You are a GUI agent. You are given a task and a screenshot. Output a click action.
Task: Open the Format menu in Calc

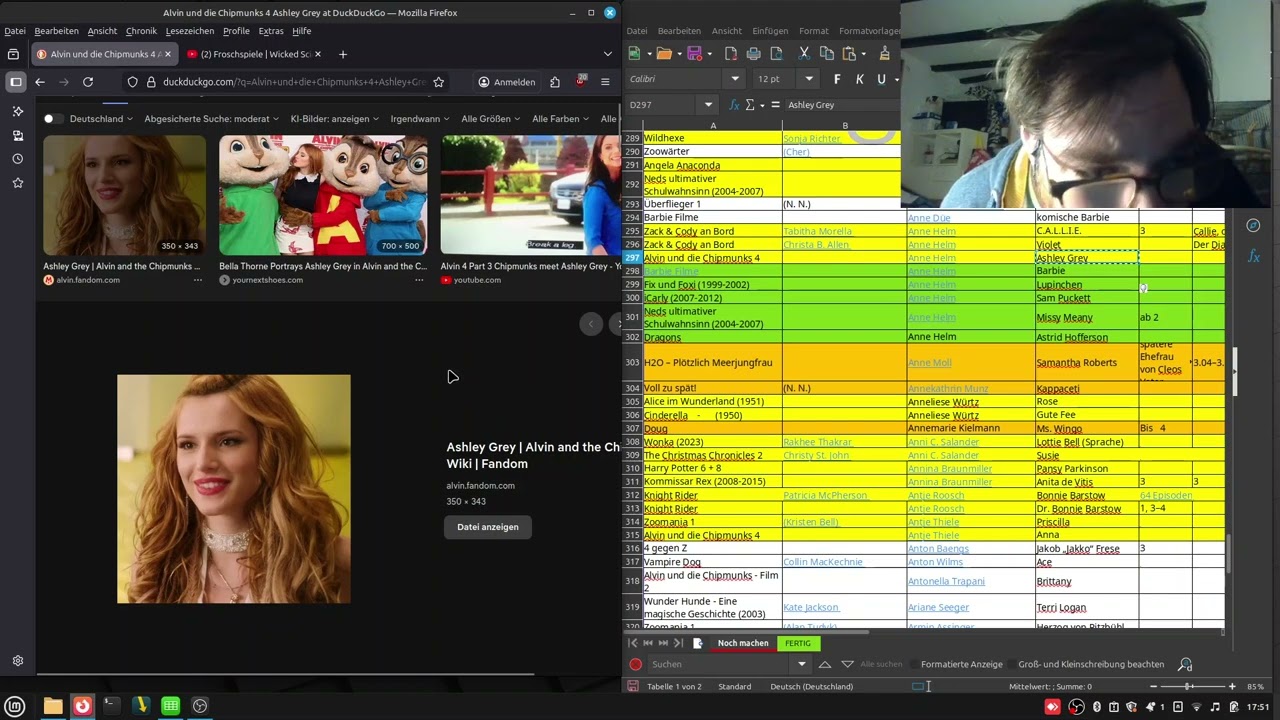point(814,31)
